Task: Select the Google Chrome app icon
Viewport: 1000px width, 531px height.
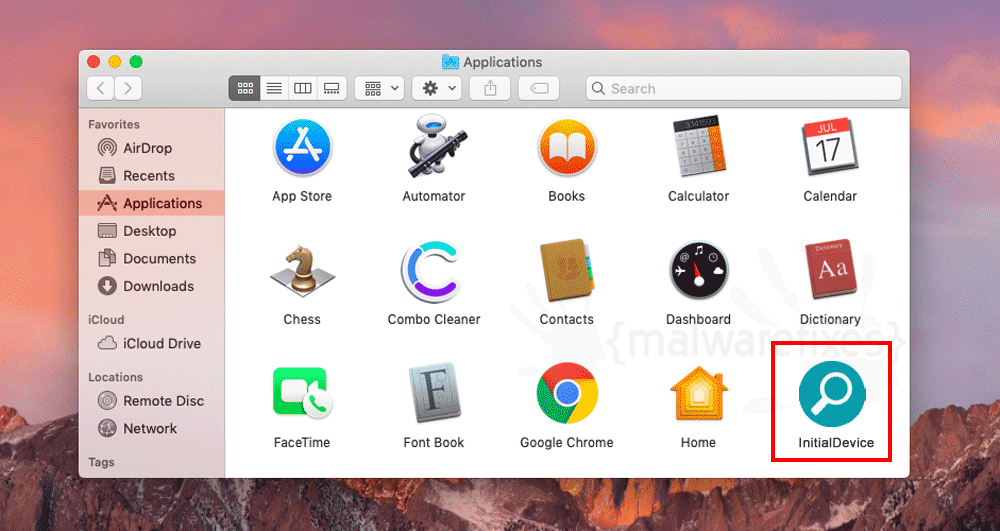Action: click(x=566, y=393)
